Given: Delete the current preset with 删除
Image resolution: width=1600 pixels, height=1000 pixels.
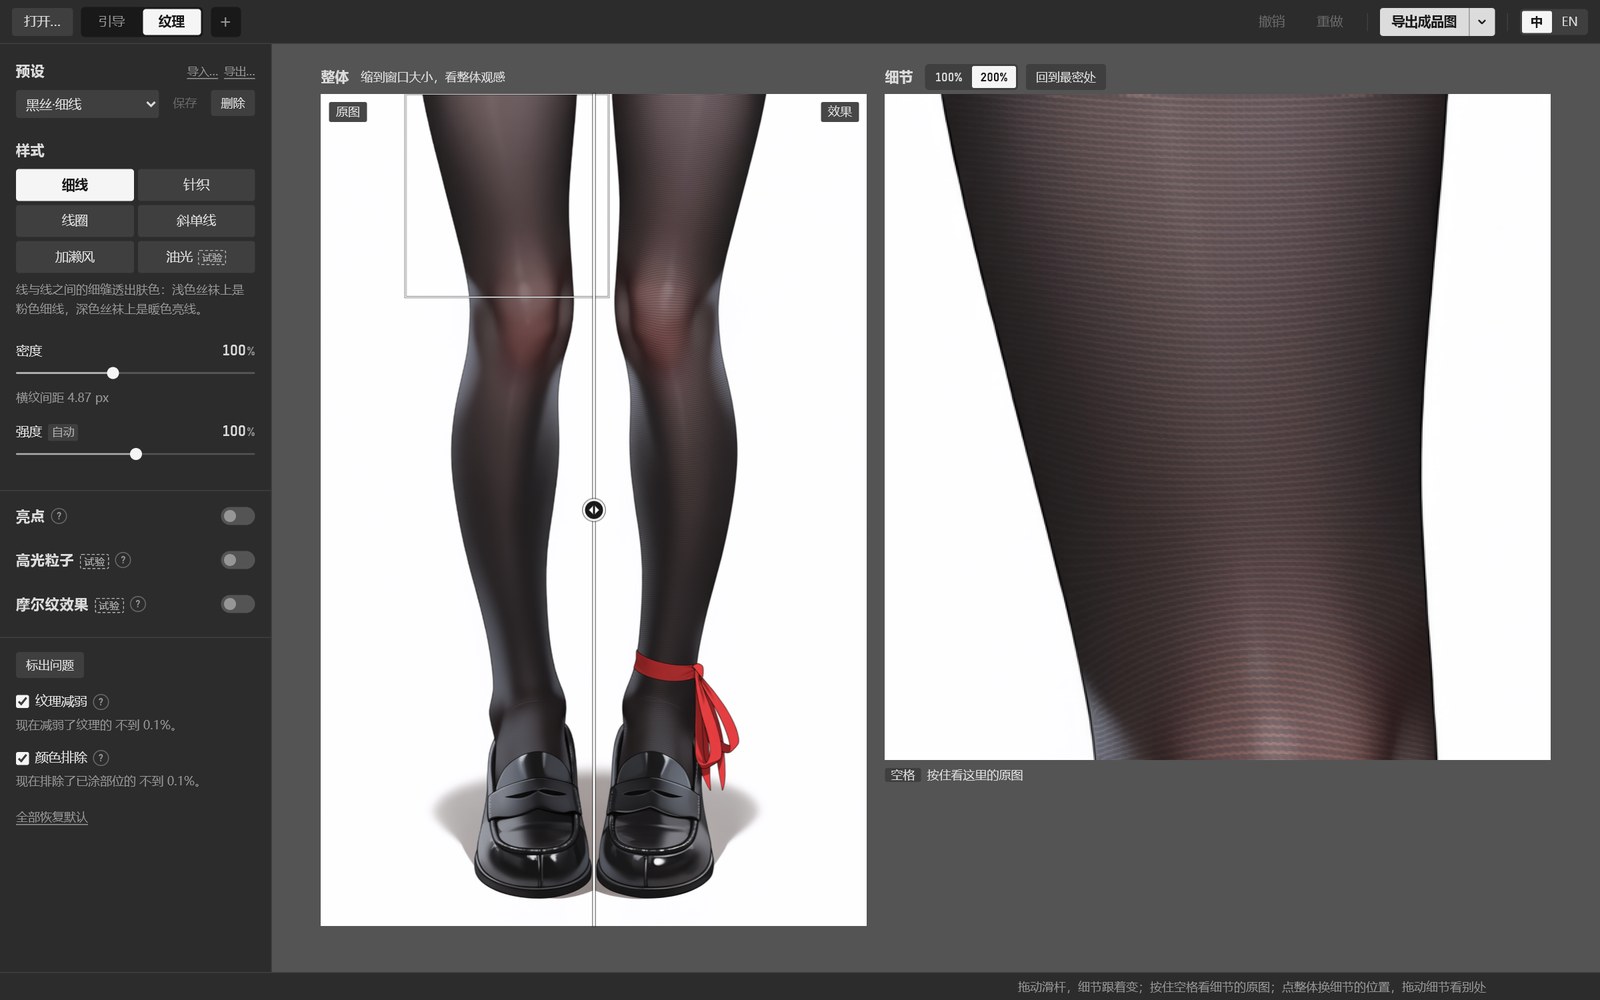Looking at the screenshot, I should (233, 103).
